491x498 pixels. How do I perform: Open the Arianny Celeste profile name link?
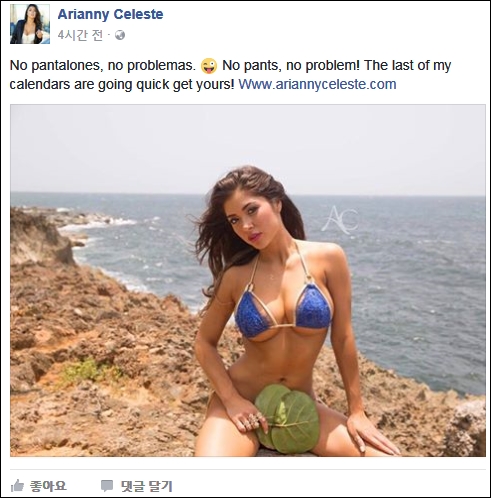point(110,14)
